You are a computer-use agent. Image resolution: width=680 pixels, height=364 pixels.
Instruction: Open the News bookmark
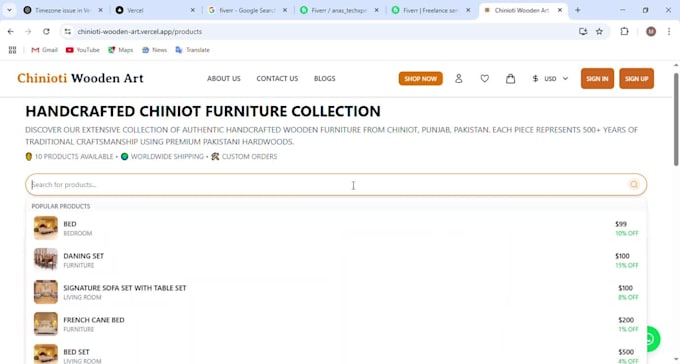click(154, 50)
